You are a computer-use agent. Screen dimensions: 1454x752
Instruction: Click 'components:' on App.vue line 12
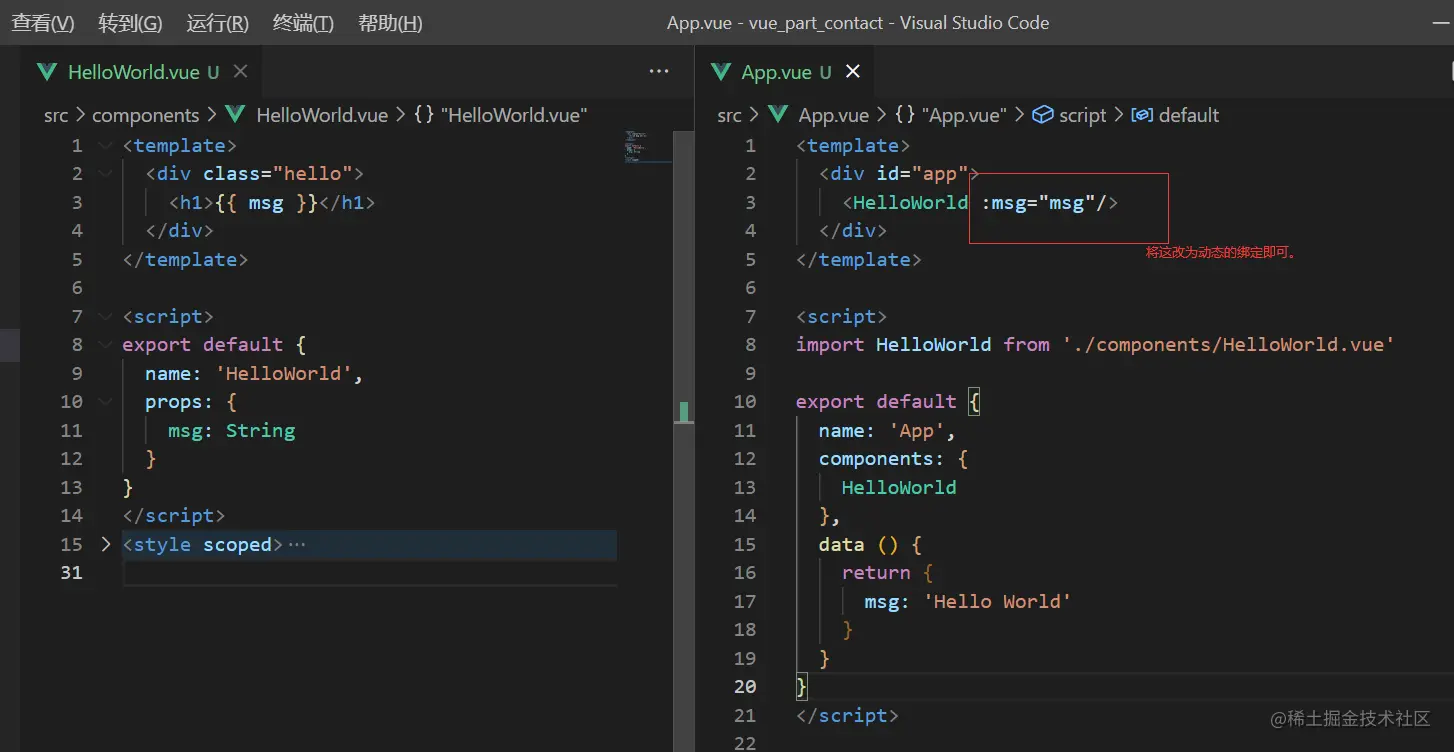[881, 459]
